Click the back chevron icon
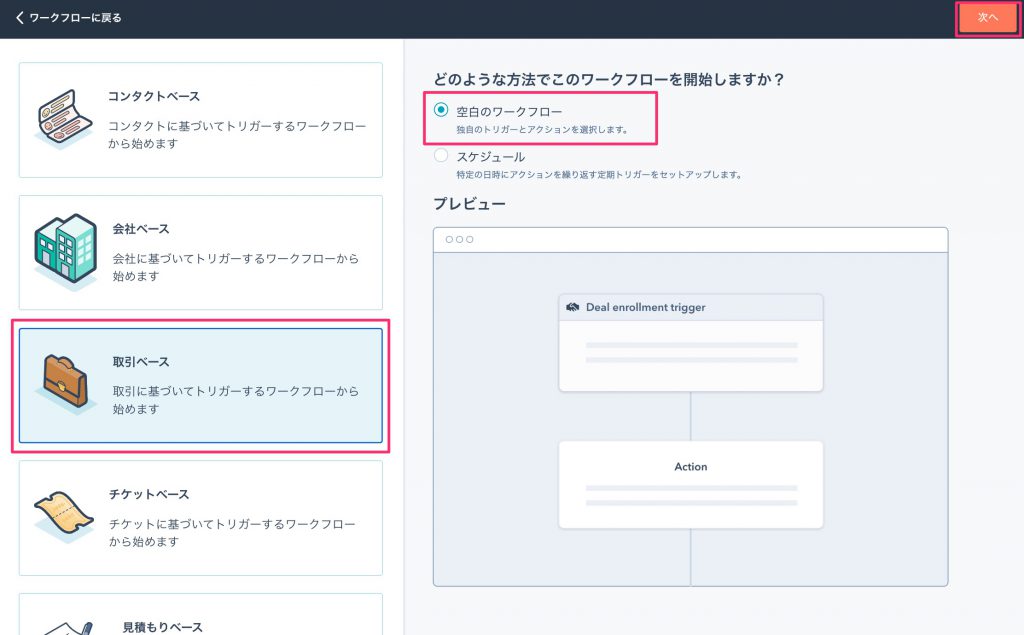This screenshot has width=1024, height=635. coord(19,18)
